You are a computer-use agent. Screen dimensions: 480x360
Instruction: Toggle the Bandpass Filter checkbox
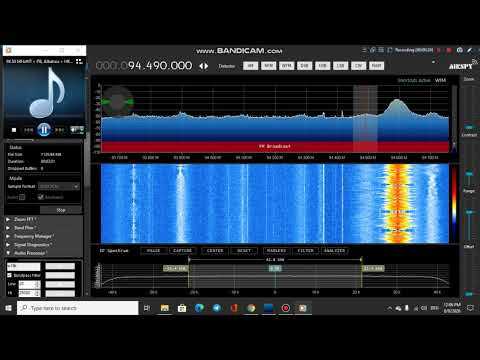coord(10,275)
